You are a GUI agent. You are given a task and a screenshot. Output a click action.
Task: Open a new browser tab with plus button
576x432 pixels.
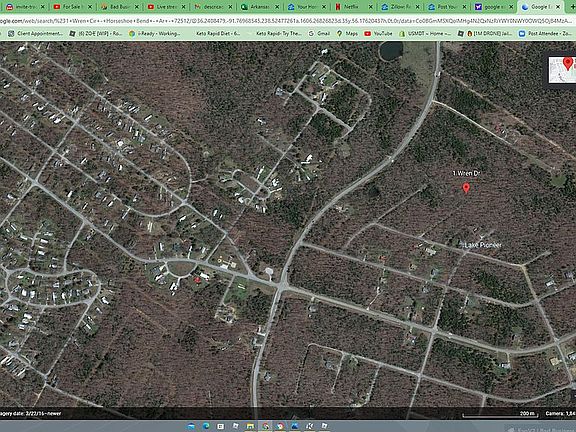[x=572, y=7]
